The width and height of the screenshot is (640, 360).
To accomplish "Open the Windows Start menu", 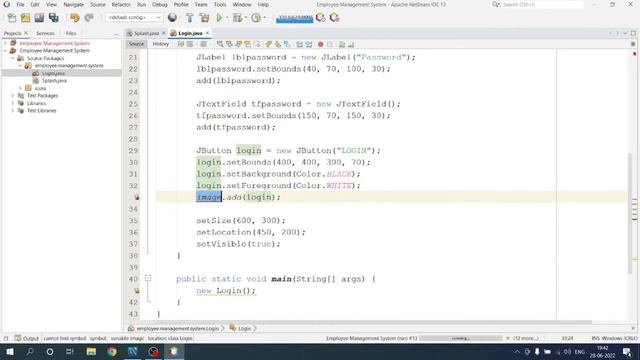I will point(9,351).
